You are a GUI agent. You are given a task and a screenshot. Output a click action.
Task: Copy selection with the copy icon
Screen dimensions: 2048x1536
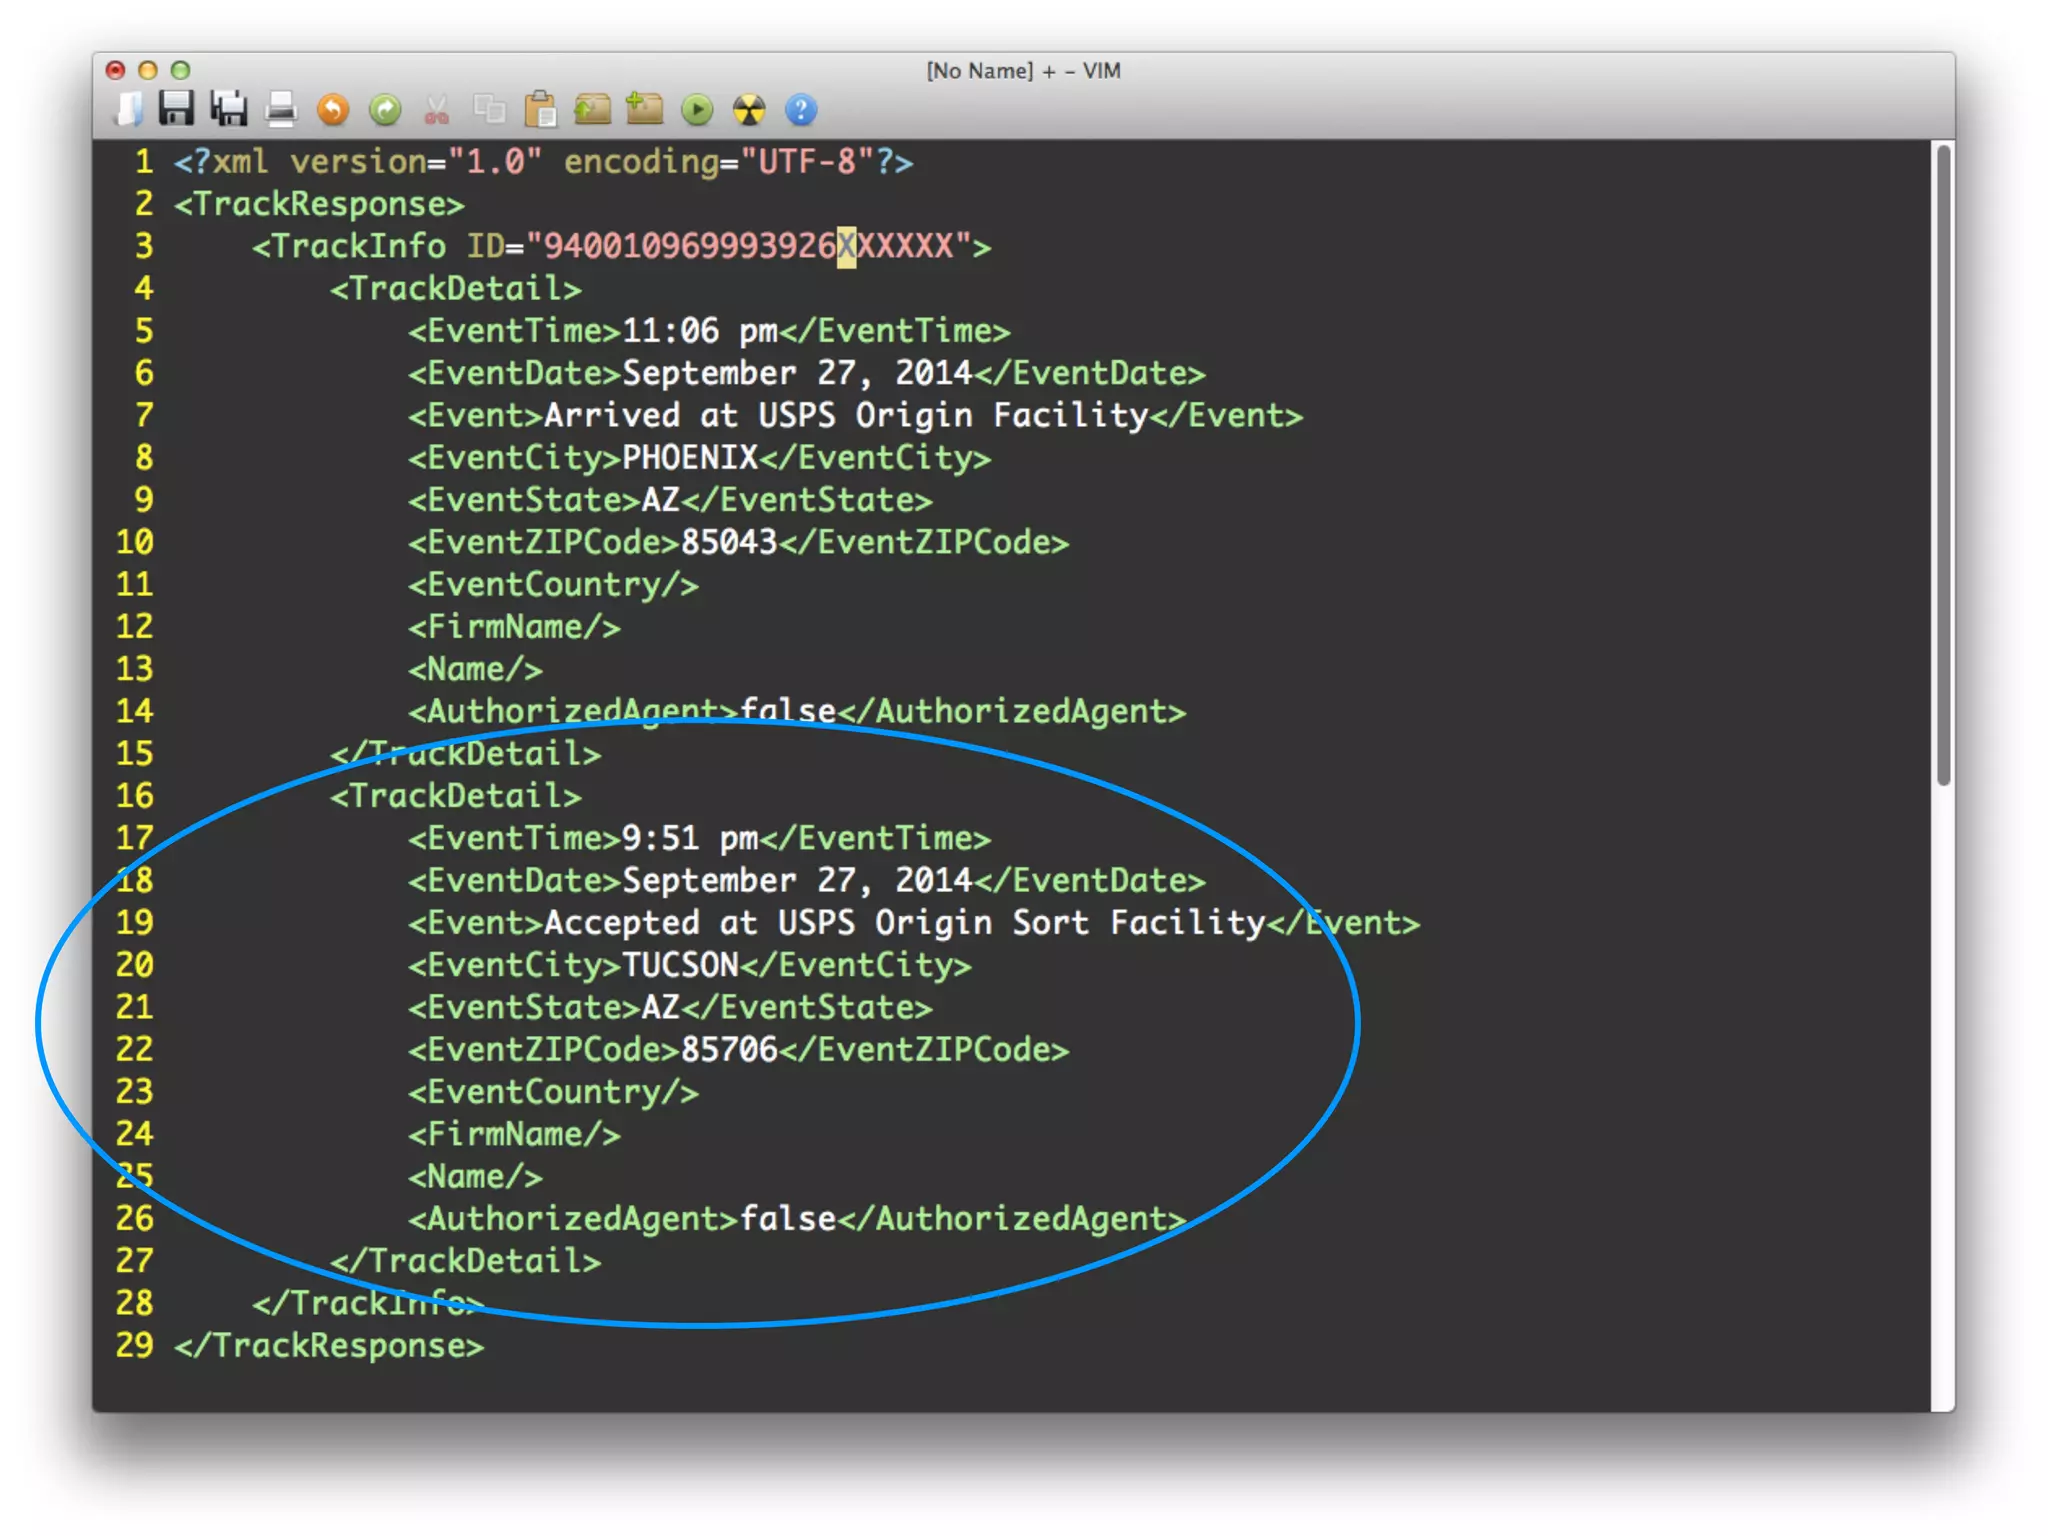pyautogui.click(x=489, y=109)
